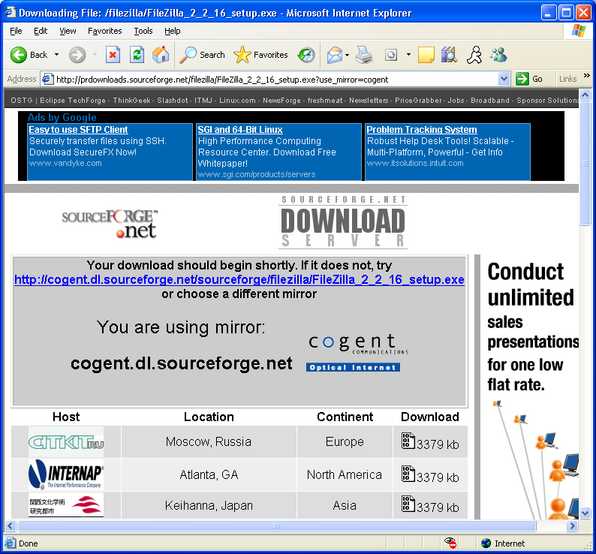
Task: Open the Back history dropdown arrow
Action: point(57,55)
